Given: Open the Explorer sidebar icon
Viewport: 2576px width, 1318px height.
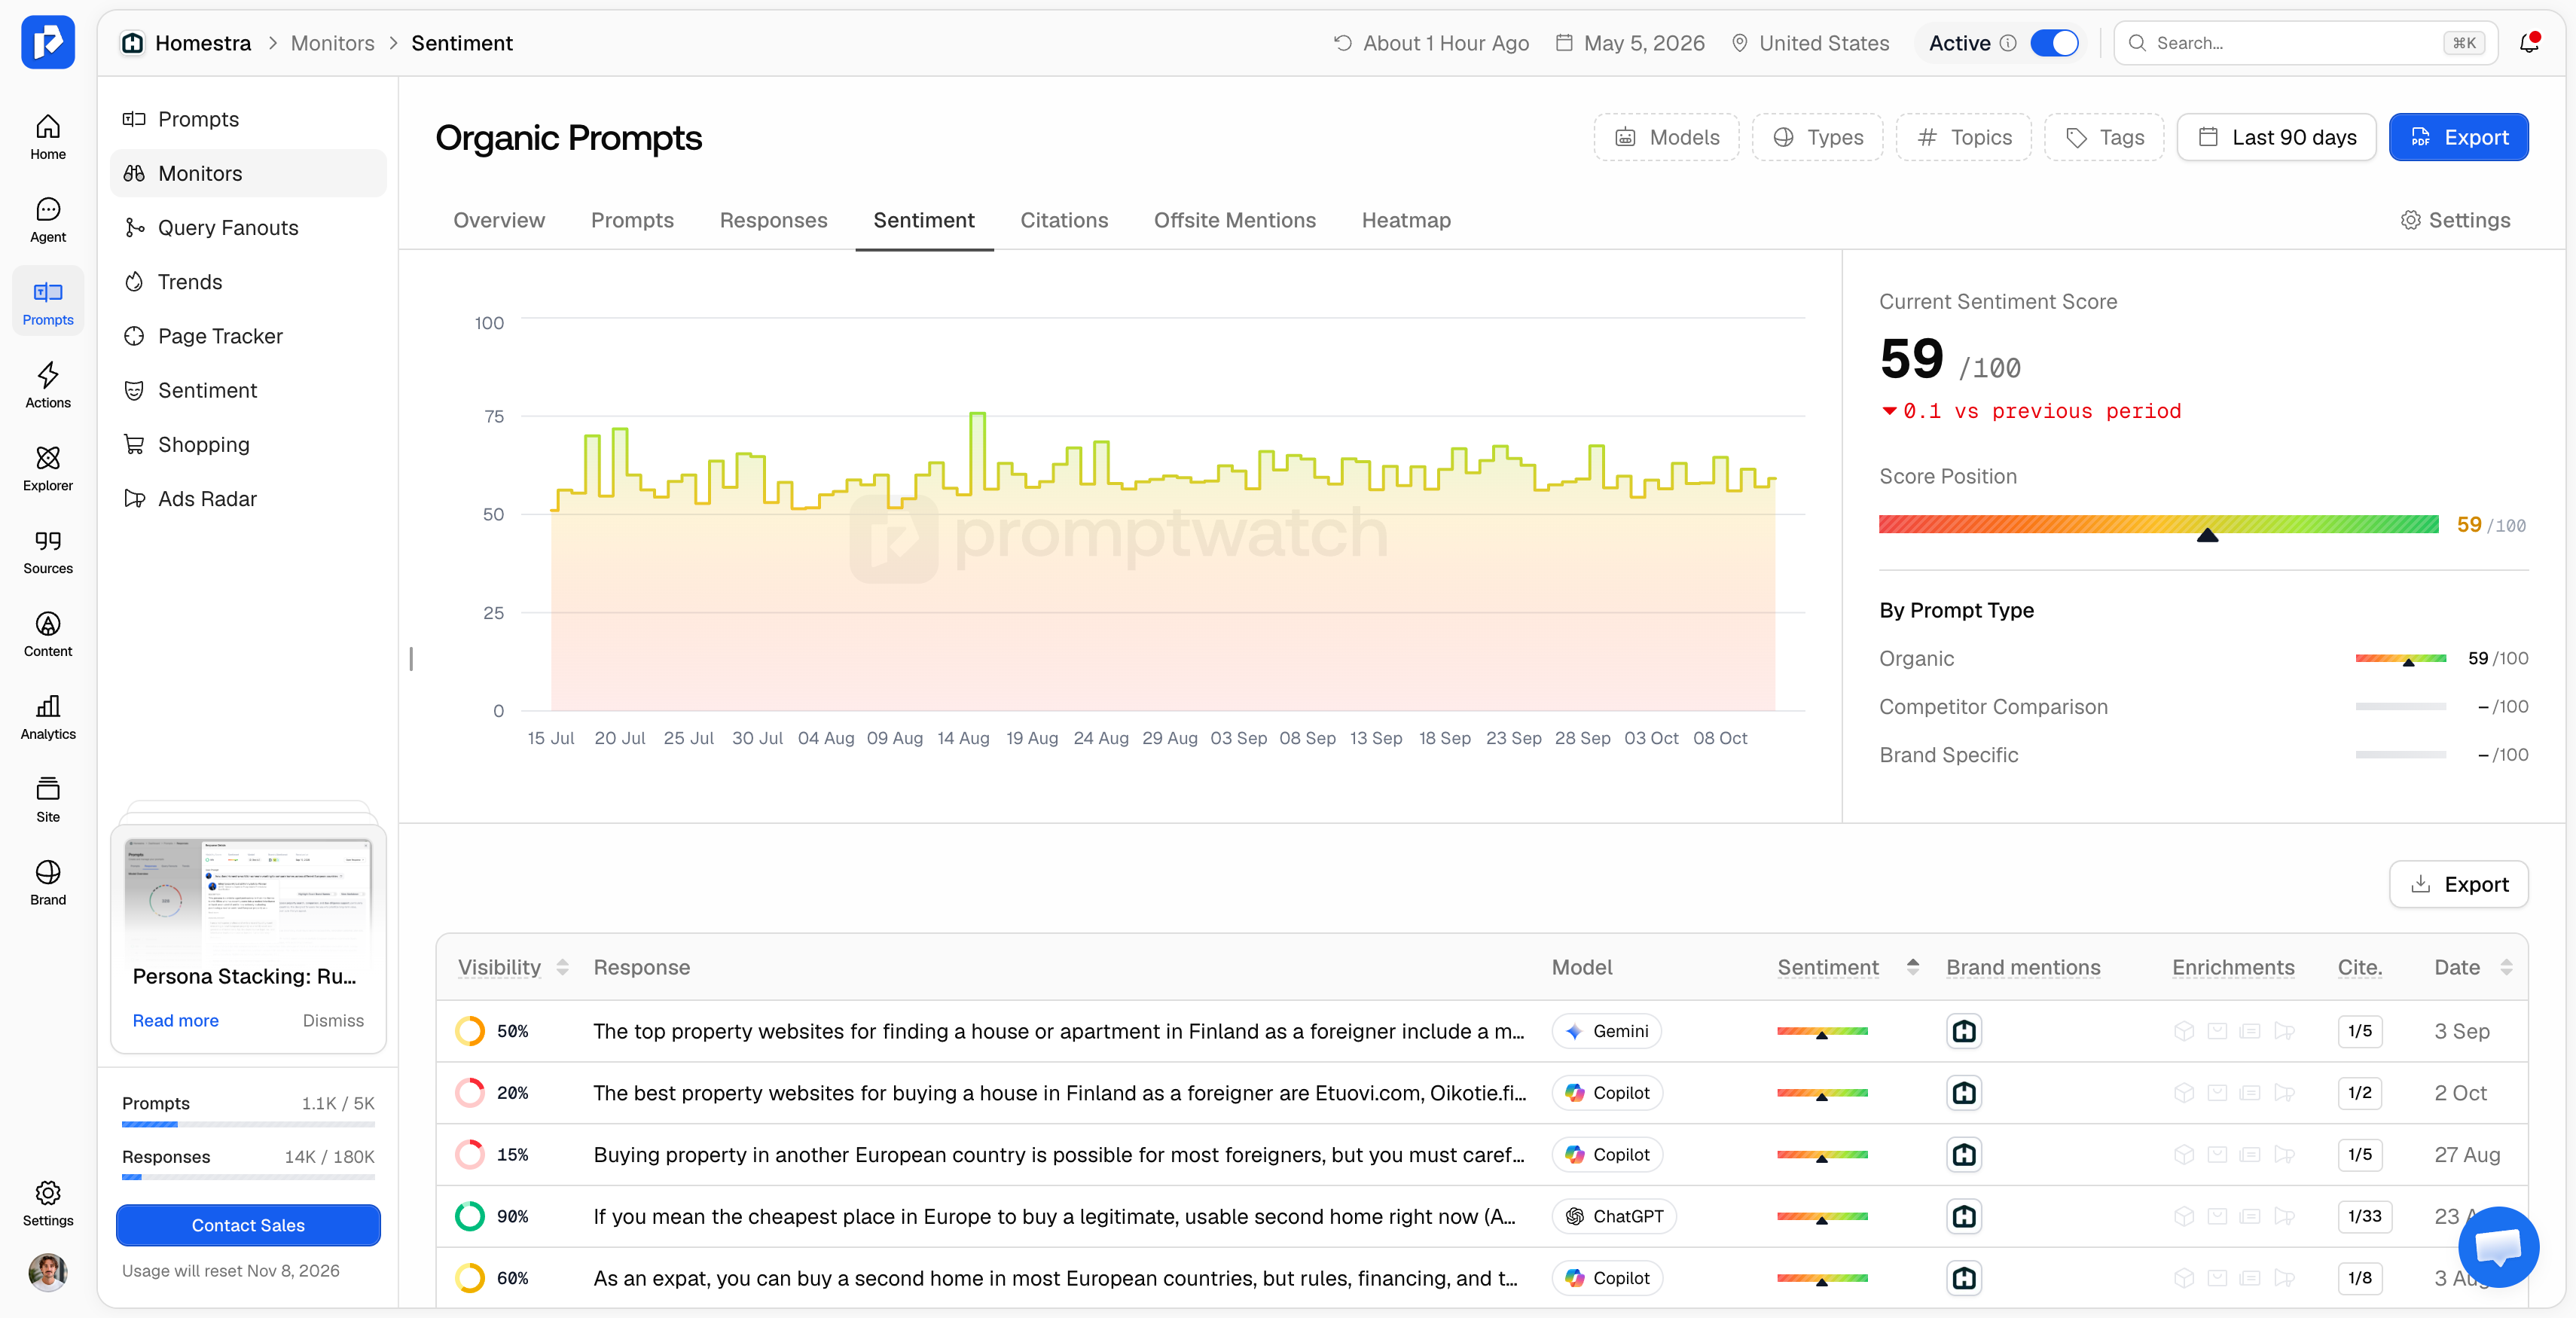Looking at the screenshot, I should [48, 469].
